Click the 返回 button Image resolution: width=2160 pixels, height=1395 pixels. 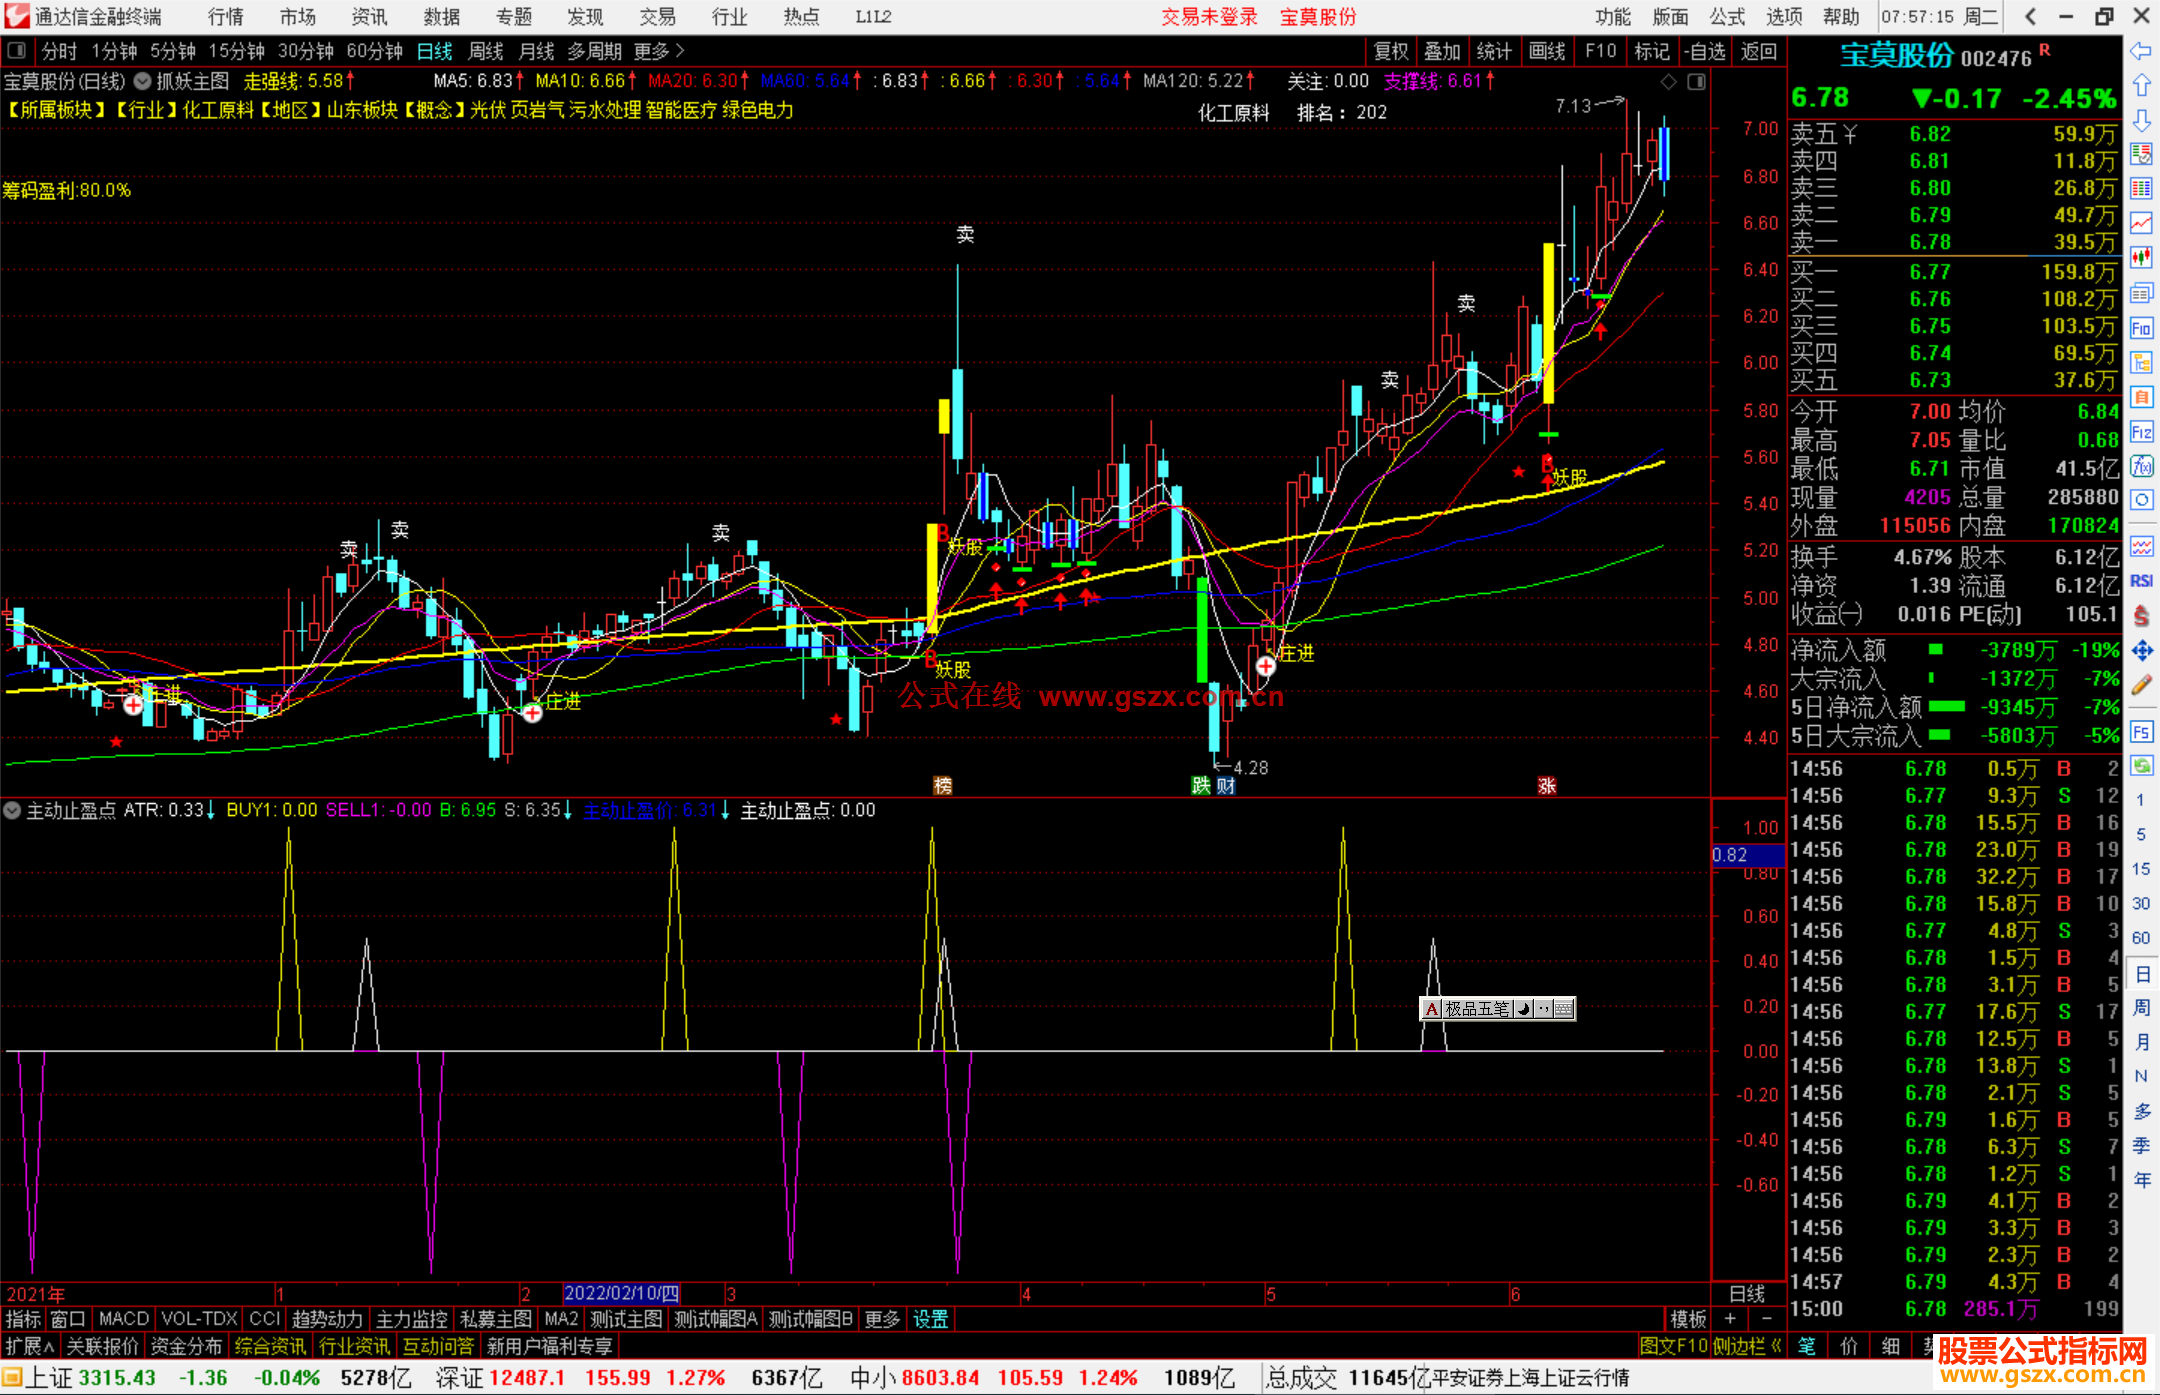(x=1758, y=51)
